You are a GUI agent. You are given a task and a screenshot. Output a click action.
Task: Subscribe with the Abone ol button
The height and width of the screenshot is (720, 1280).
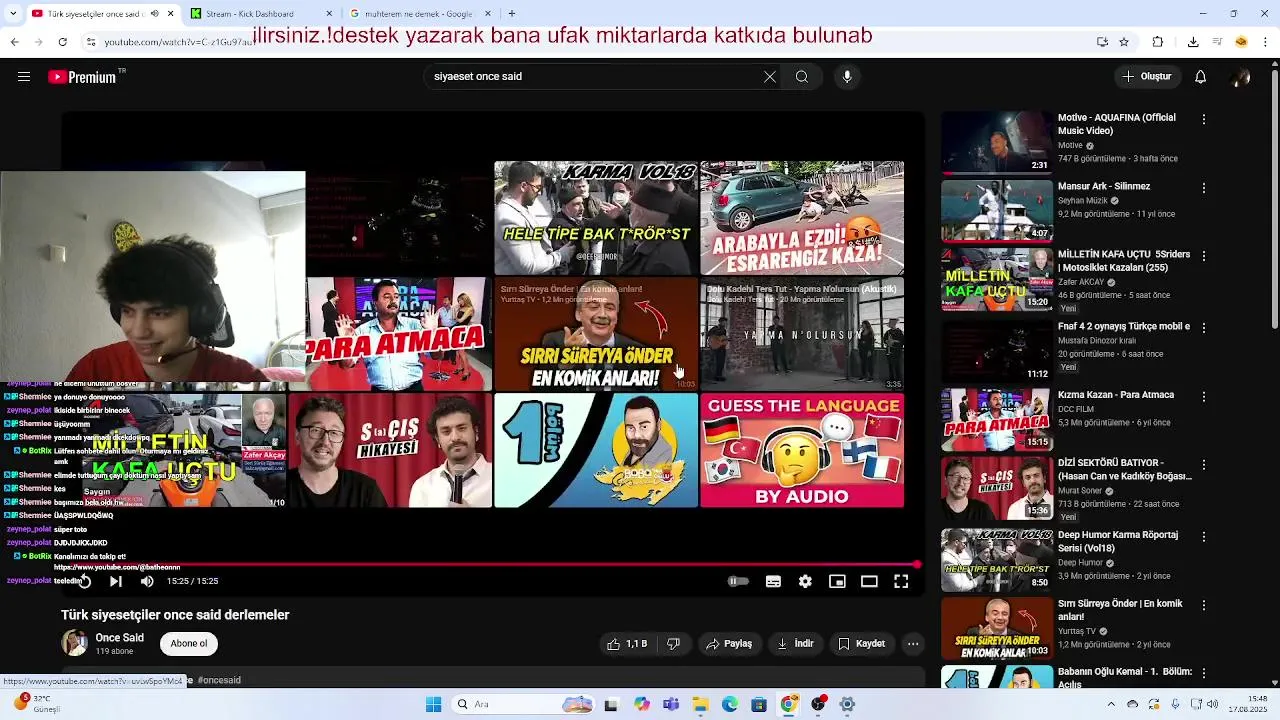click(x=189, y=644)
